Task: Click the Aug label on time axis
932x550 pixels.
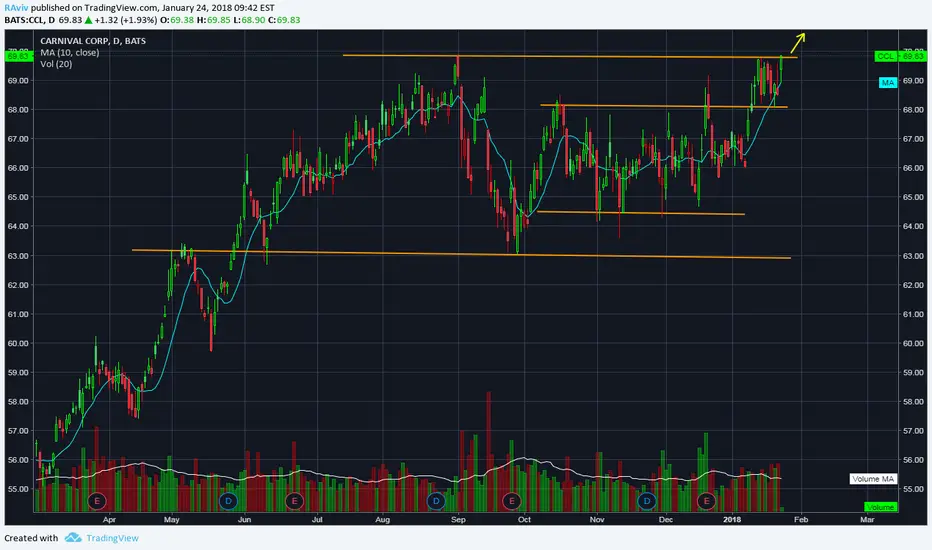Action: [x=382, y=520]
